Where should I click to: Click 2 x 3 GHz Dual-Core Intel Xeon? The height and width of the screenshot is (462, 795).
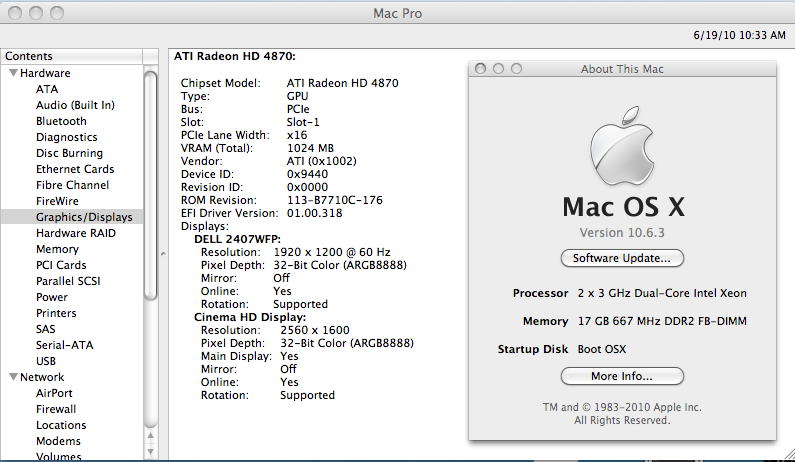point(662,293)
